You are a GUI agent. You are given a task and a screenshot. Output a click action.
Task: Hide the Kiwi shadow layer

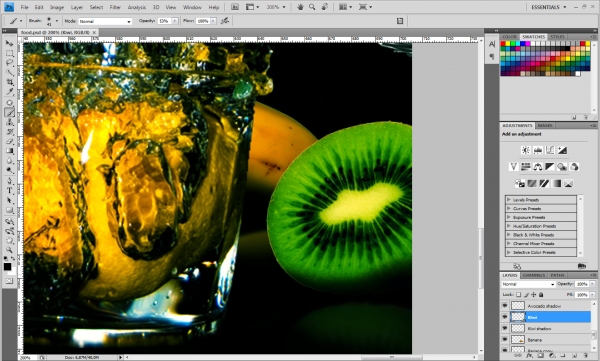tap(505, 328)
